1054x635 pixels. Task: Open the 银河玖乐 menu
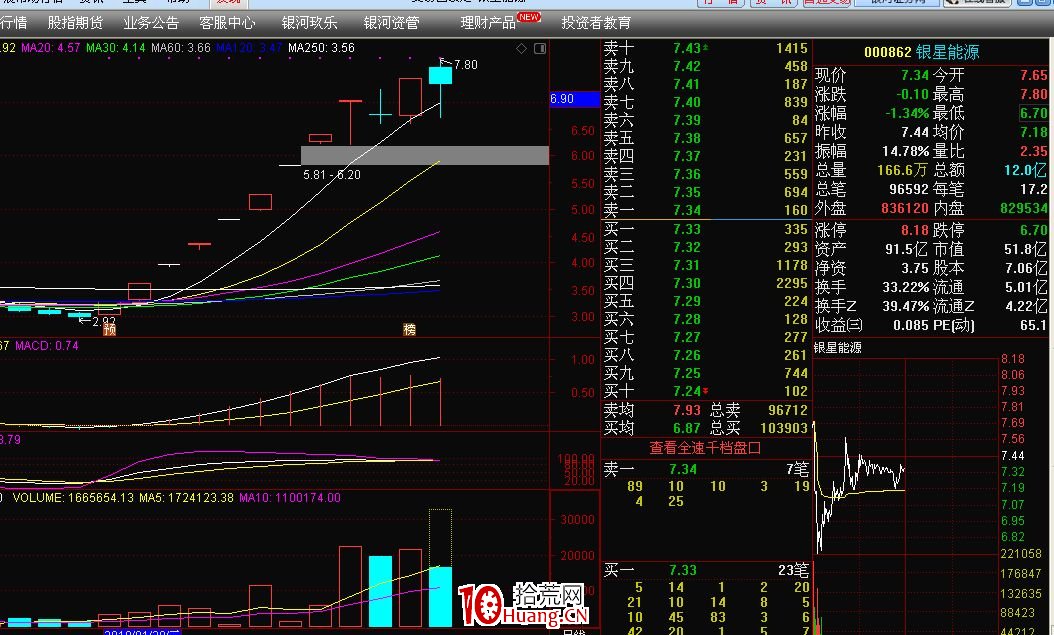[309, 23]
